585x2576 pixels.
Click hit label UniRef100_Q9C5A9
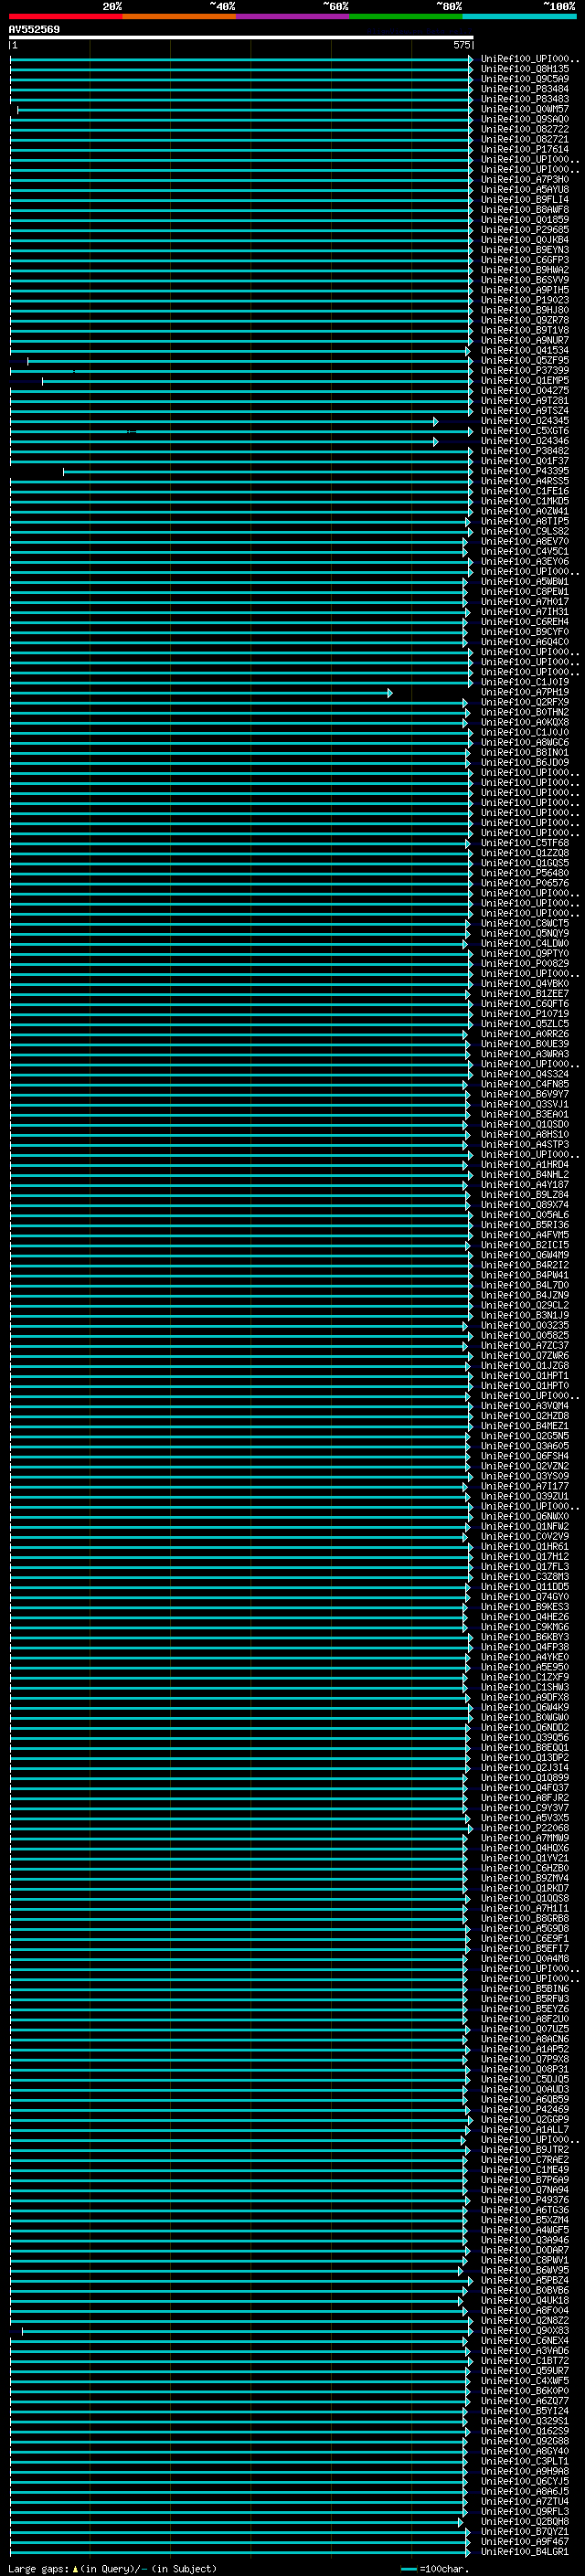point(525,80)
